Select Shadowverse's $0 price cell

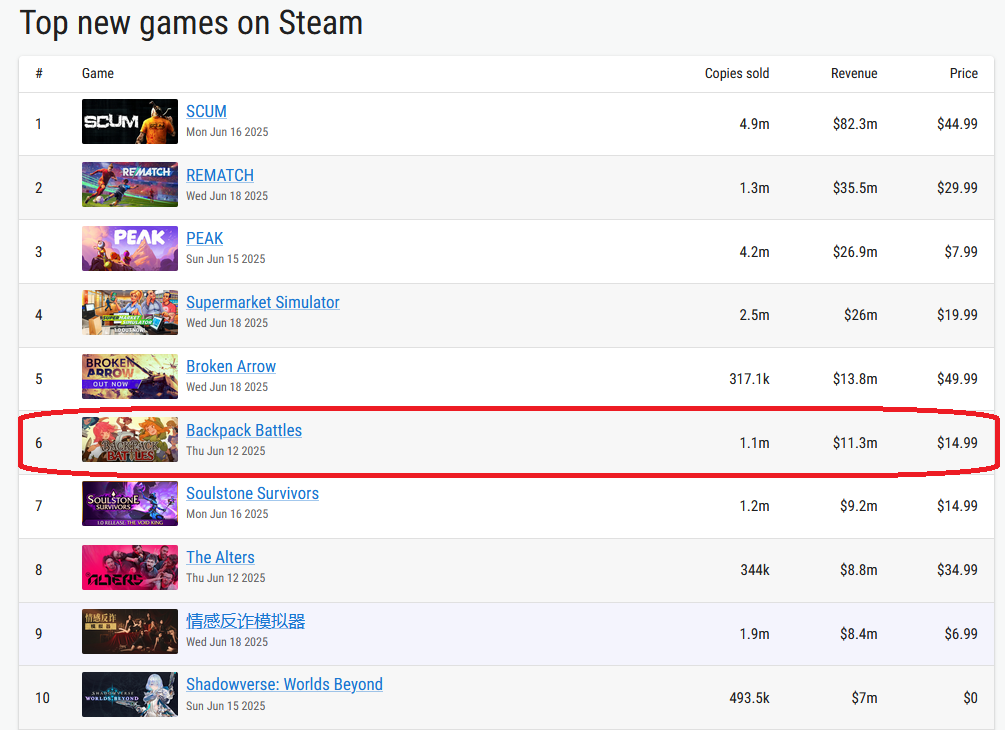pyautogui.click(x=970, y=698)
